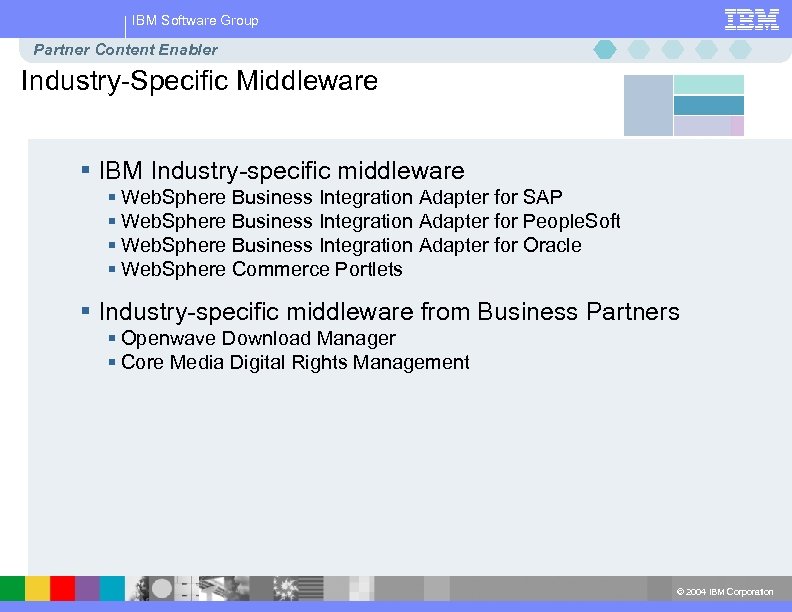
Task: Click 'Industry-specific middleware from Business Partners' heading
Action: (x=389, y=312)
